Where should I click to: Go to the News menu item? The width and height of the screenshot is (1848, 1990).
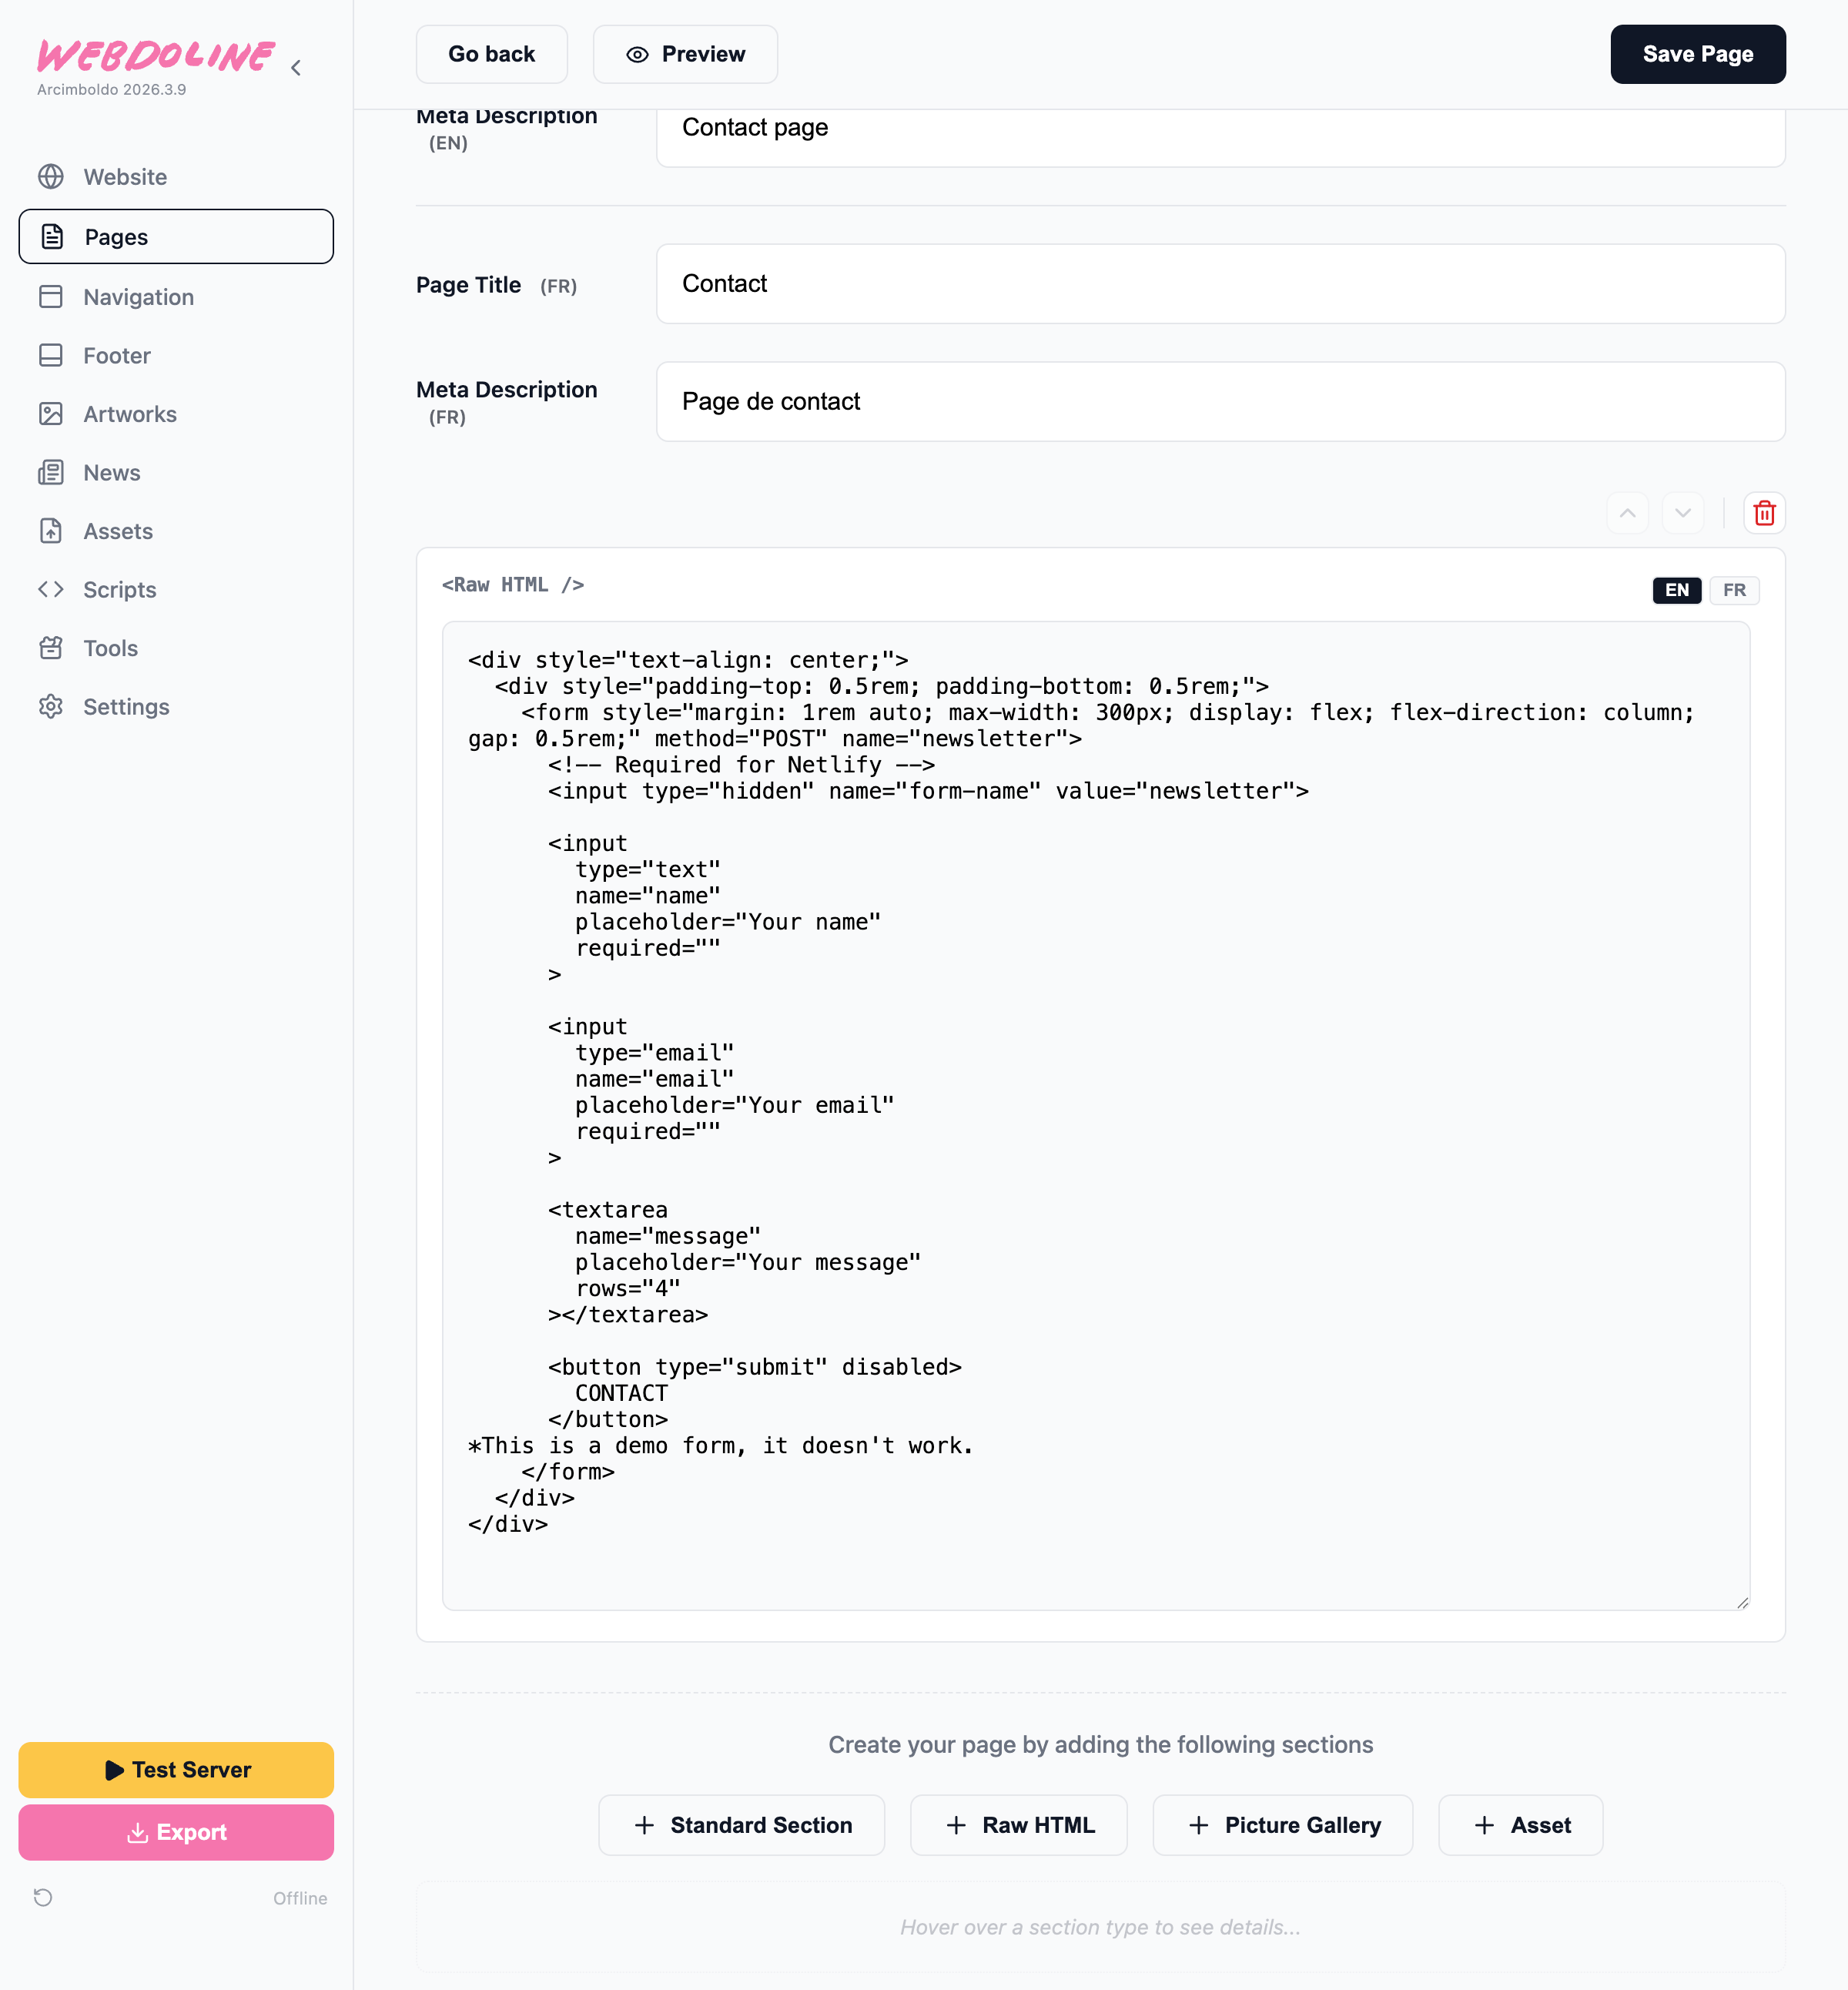coord(111,472)
